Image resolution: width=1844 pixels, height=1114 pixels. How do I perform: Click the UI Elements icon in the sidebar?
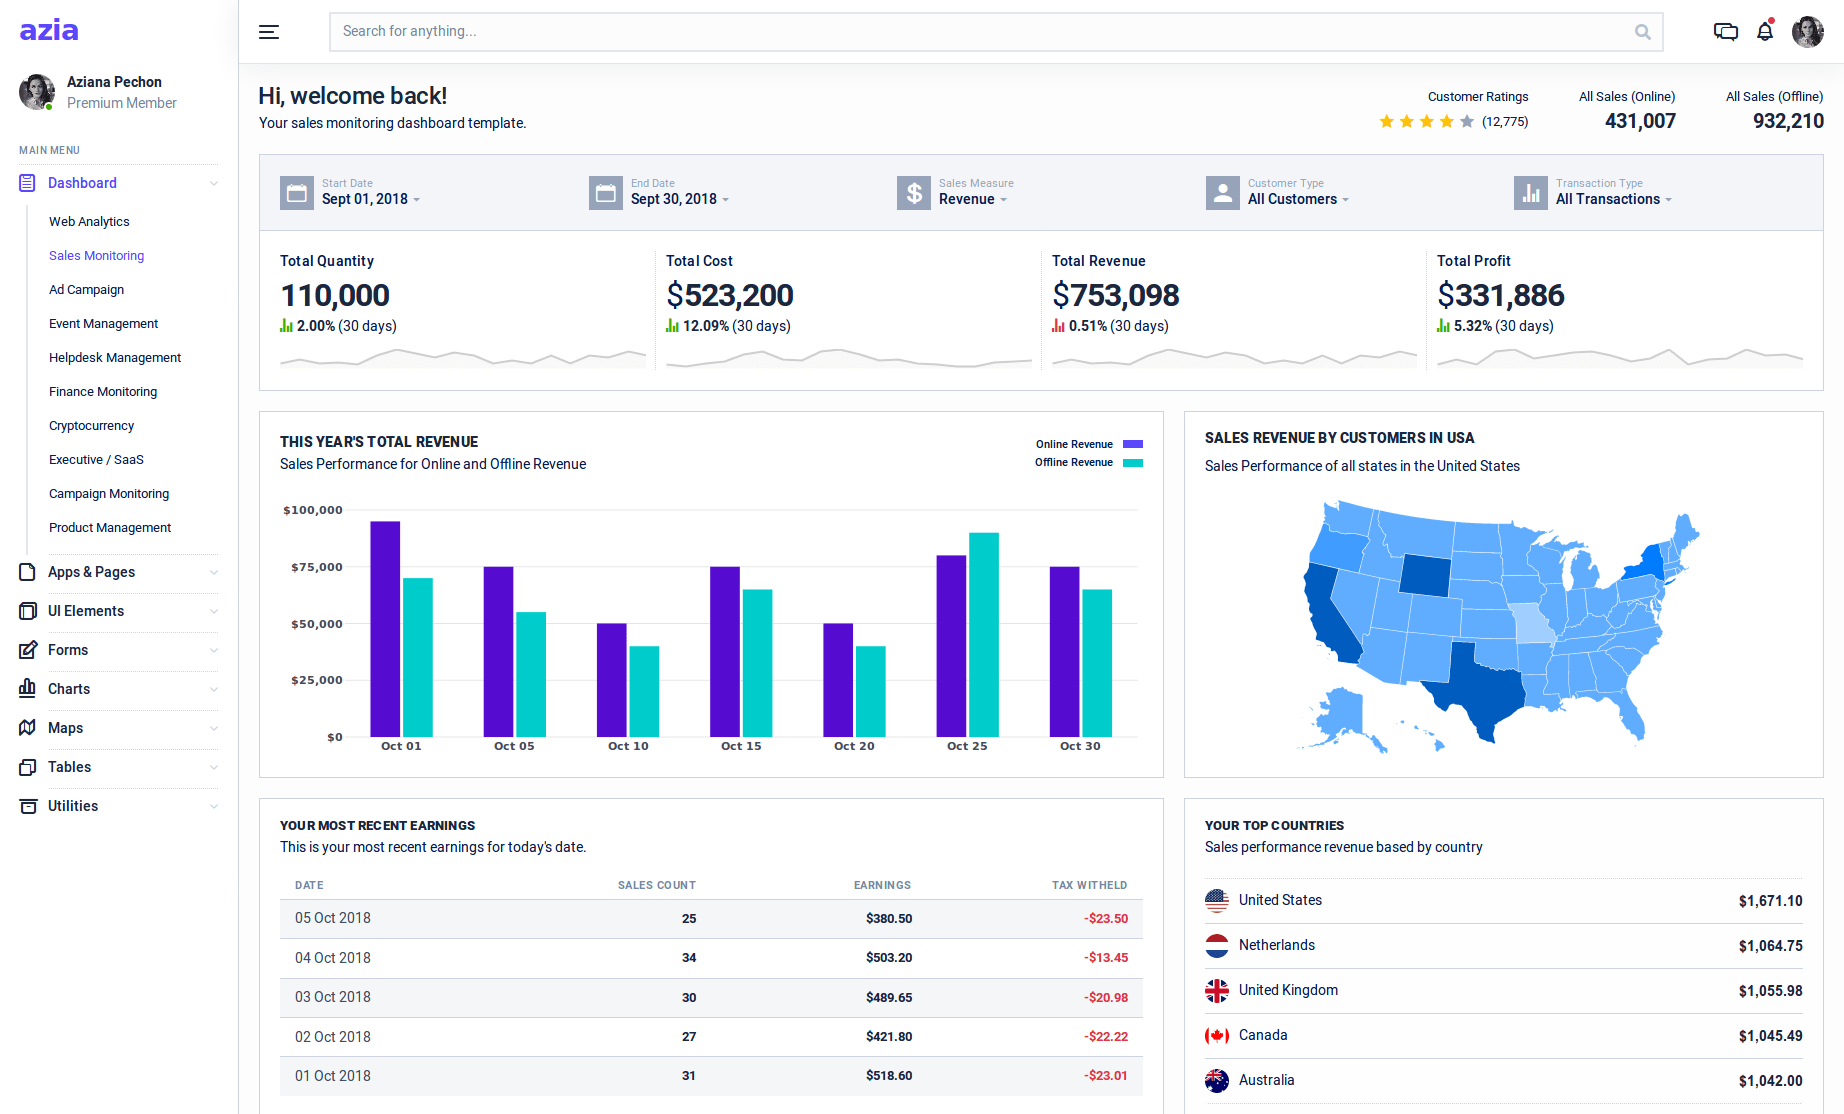[x=27, y=611]
